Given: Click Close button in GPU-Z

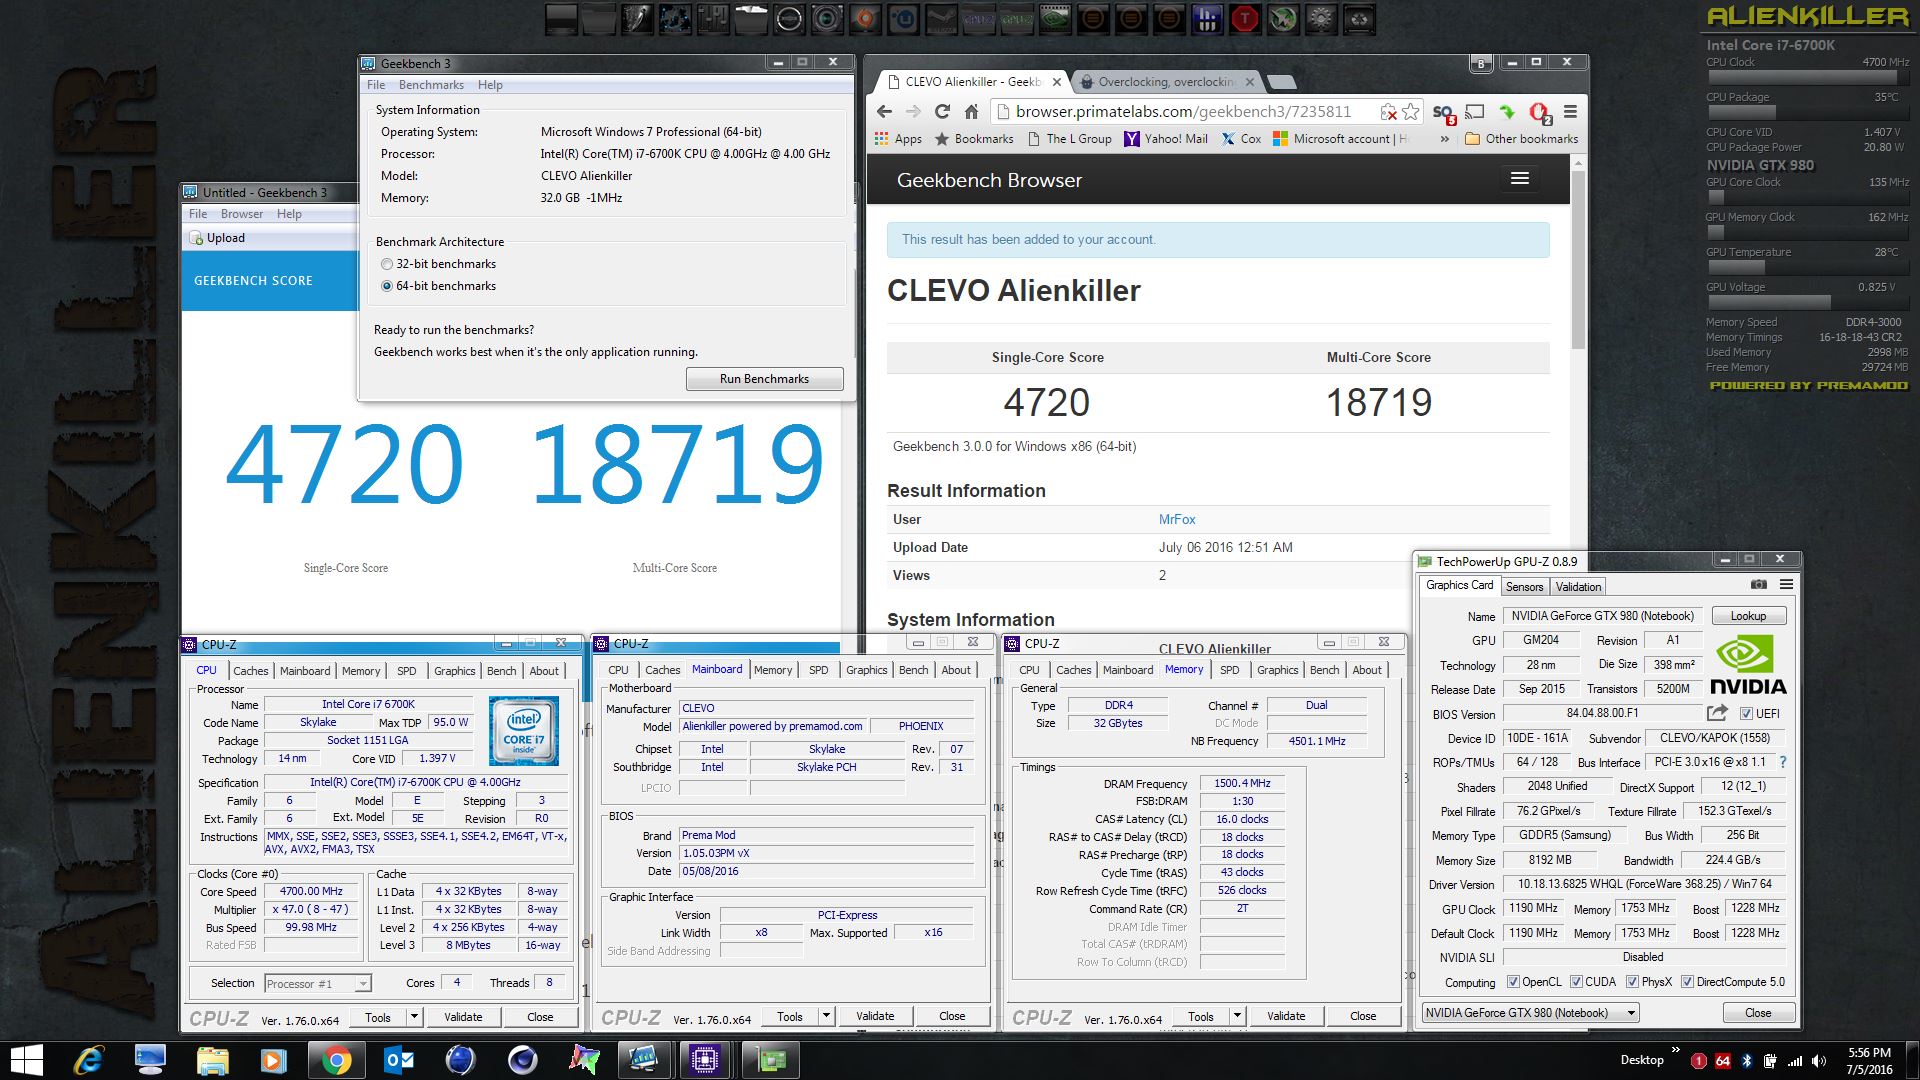Looking at the screenshot, I should point(1758,1013).
